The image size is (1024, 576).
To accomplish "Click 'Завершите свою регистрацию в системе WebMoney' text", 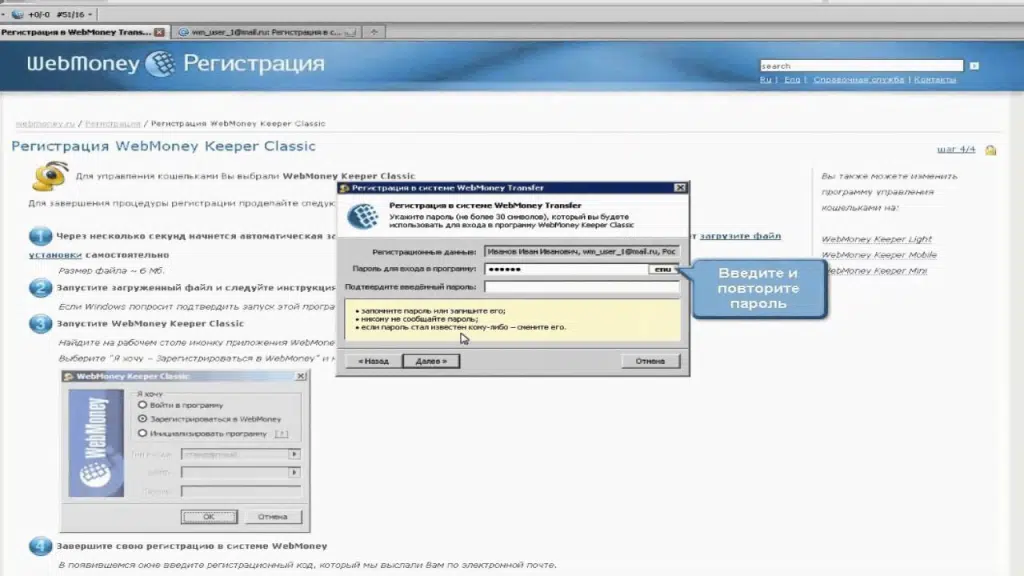I will coord(191,546).
